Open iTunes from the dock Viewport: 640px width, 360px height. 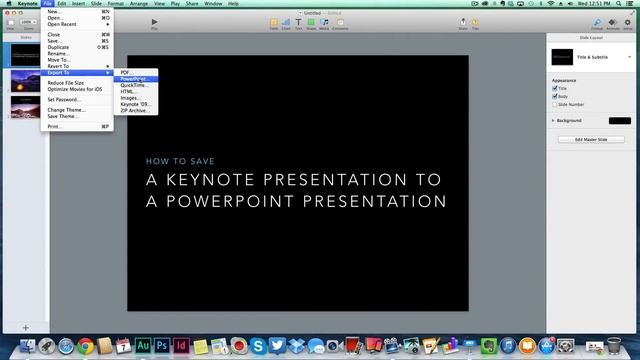point(508,346)
